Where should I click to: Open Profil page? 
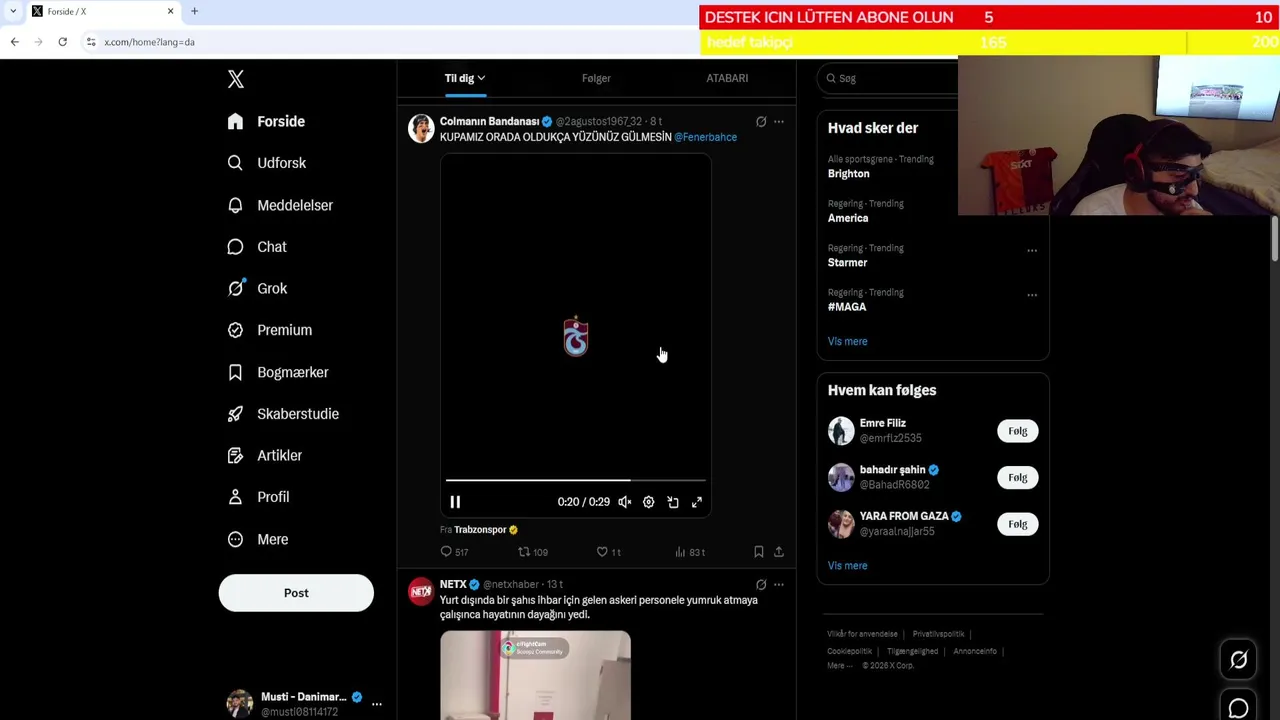pyautogui.click(x=258, y=497)
